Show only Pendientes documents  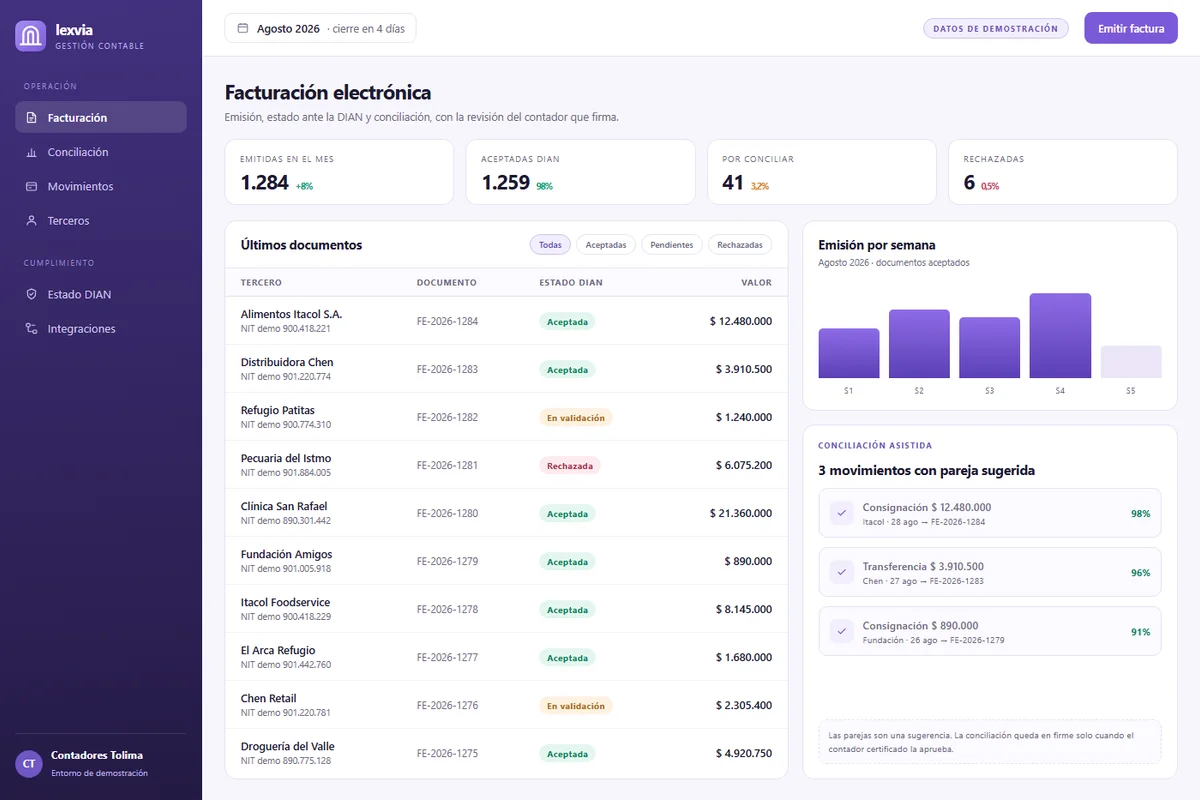672,245
